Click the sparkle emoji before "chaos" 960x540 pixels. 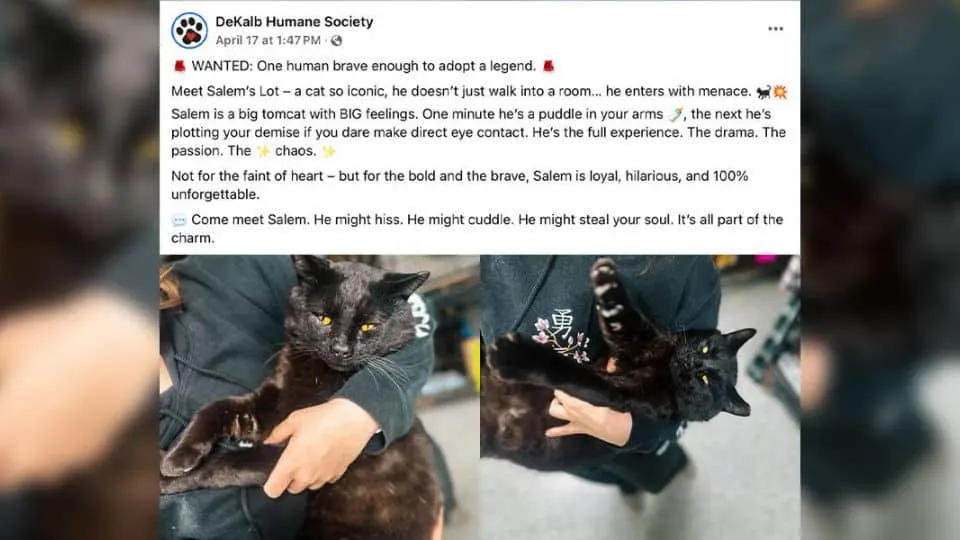[x=263, y=151]
